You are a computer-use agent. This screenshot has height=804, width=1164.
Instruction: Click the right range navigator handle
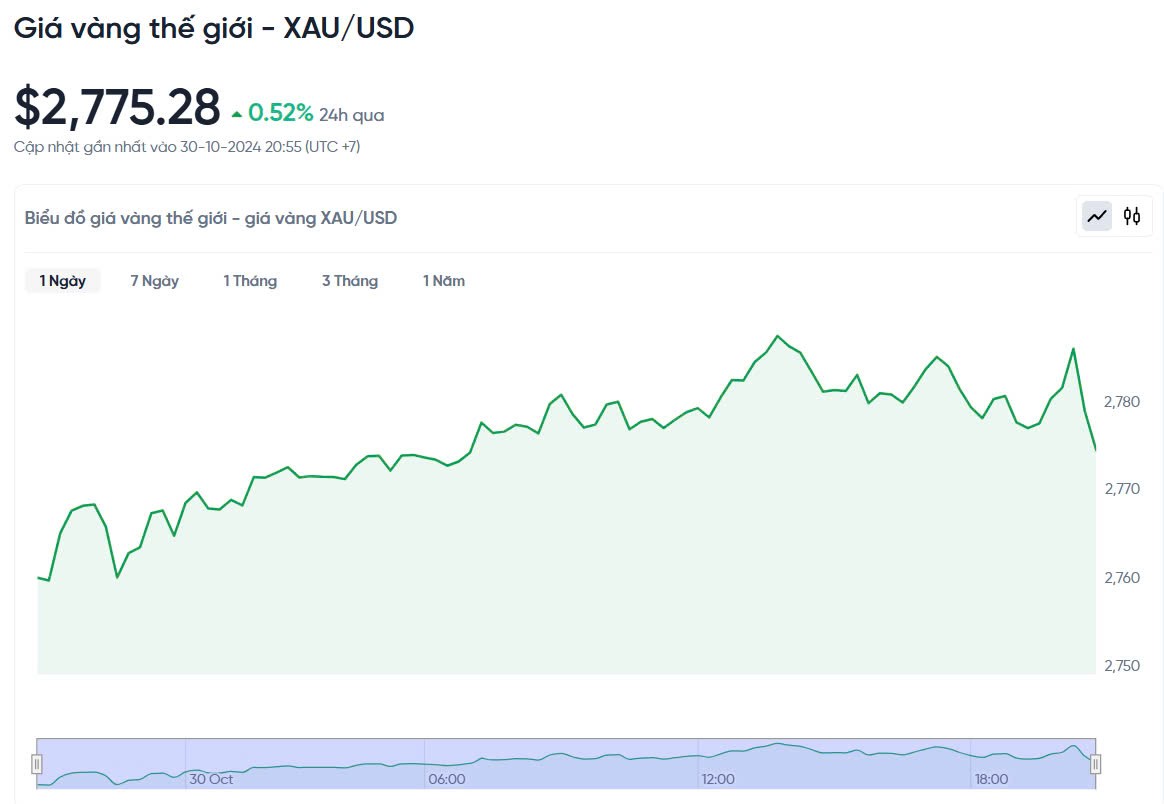(x=1095, y=764)
